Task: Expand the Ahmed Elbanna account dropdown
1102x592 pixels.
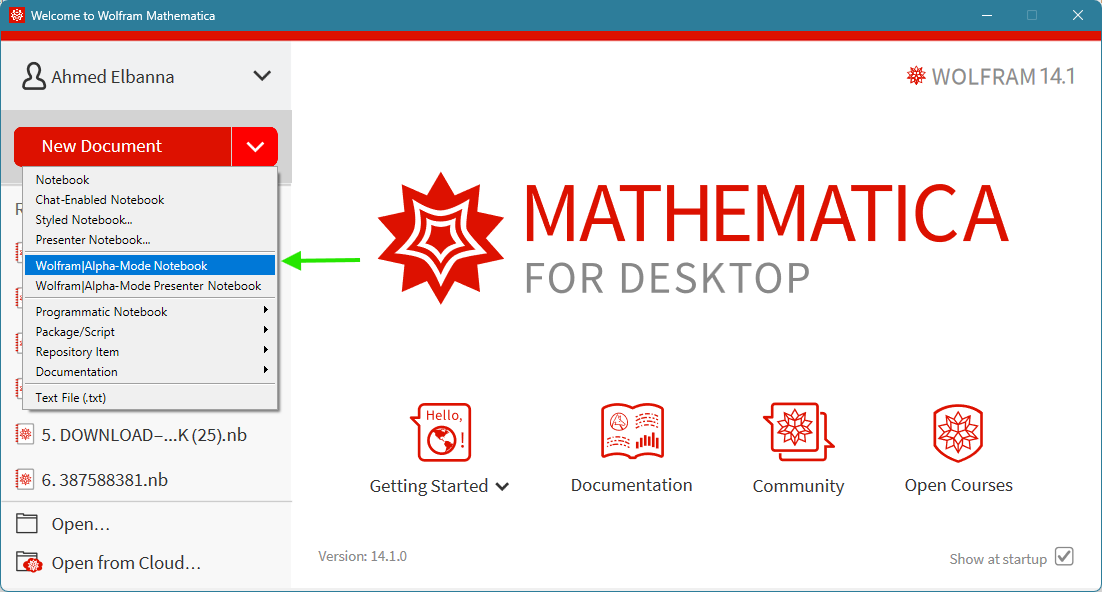Action: (x=262, y=76)
